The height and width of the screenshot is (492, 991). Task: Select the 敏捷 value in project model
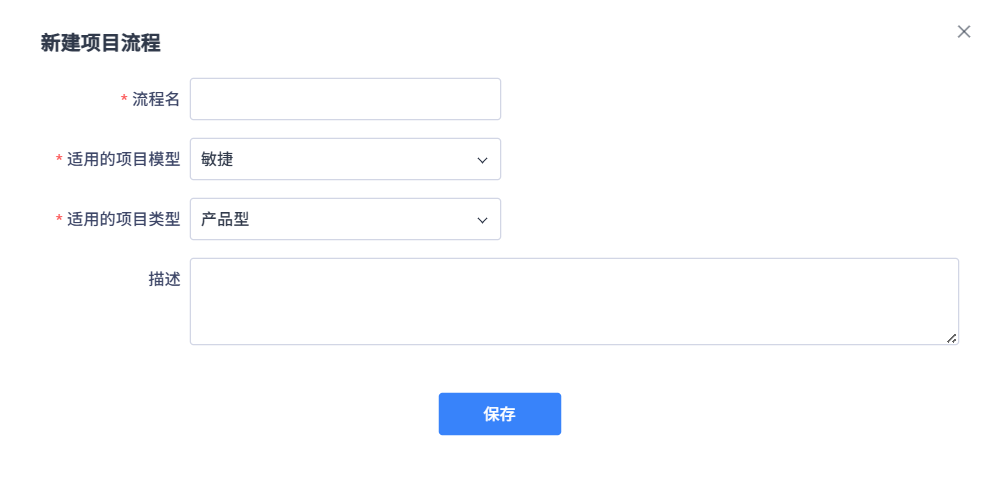pos(217,159)
